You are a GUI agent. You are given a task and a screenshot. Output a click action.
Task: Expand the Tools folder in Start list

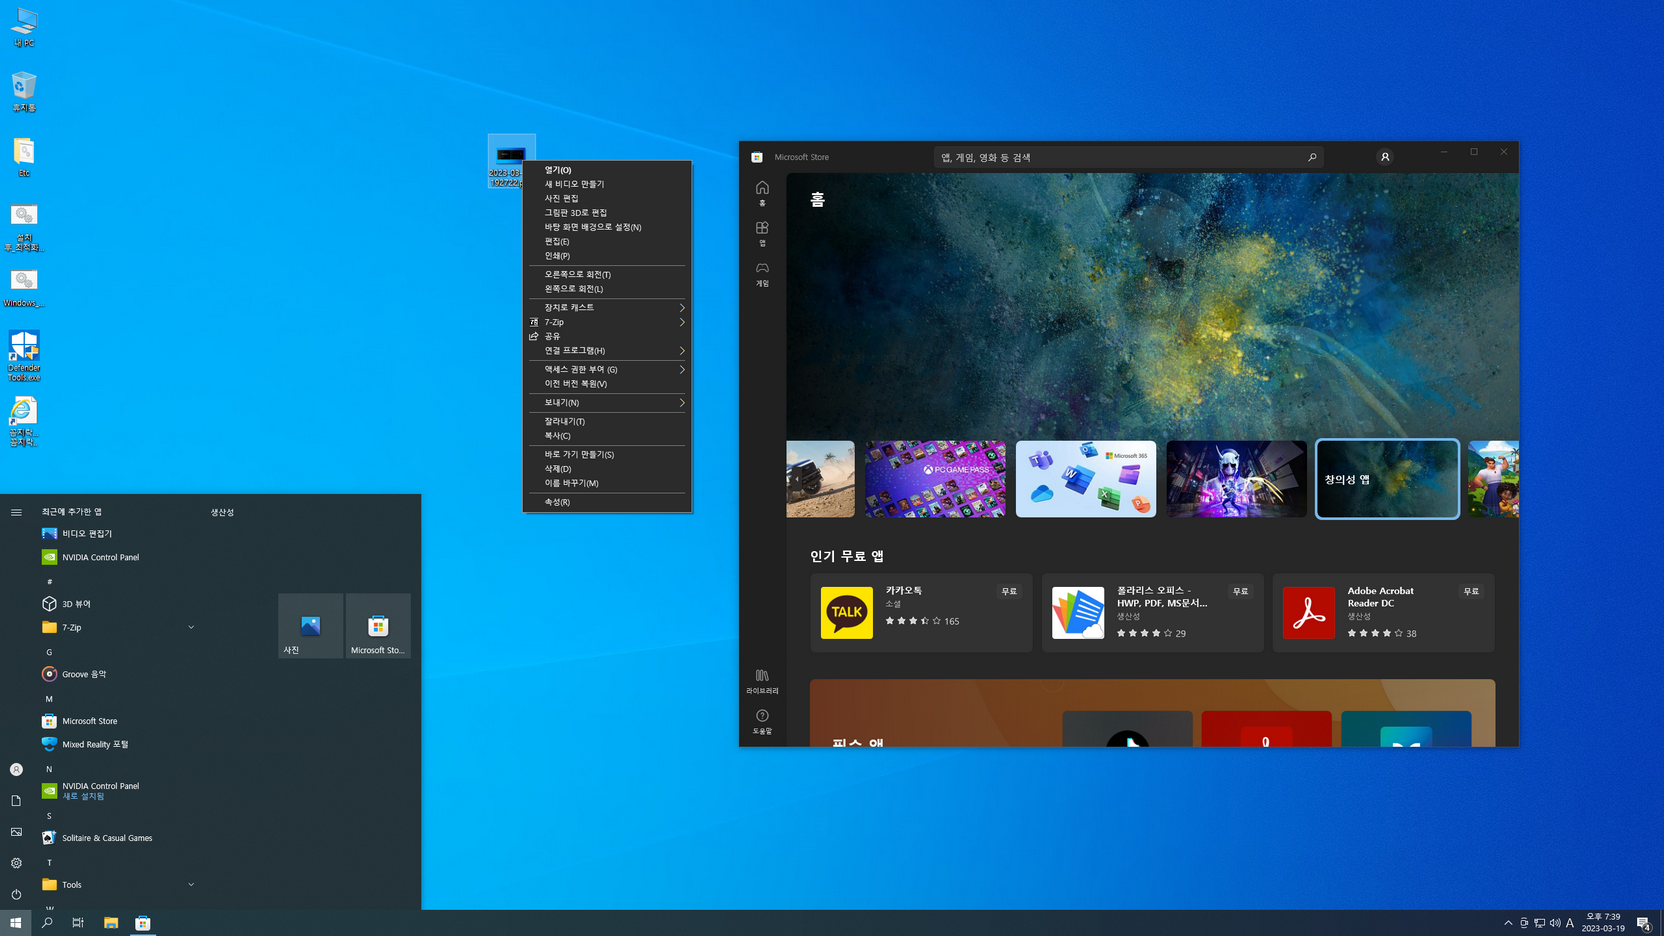coord(191,885)
